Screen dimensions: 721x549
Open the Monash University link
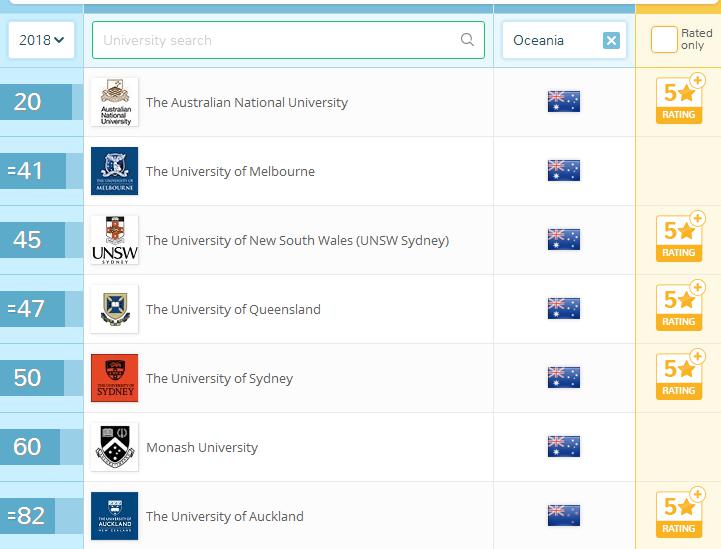(x=202, y=447)
